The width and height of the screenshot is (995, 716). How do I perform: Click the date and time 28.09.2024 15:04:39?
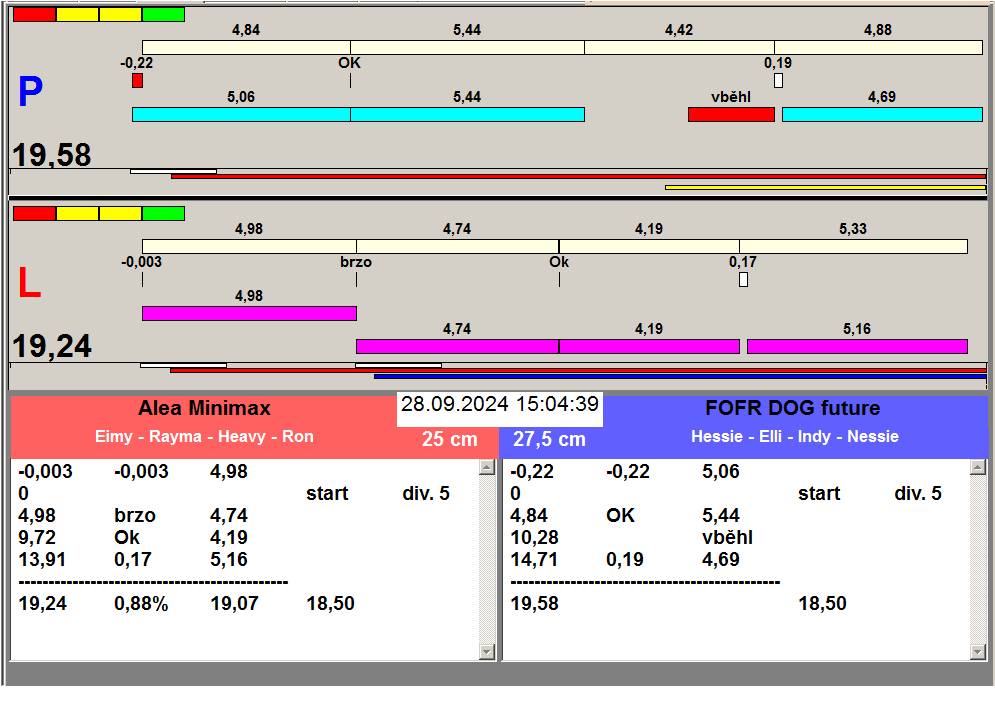click(x=500, y=404)
